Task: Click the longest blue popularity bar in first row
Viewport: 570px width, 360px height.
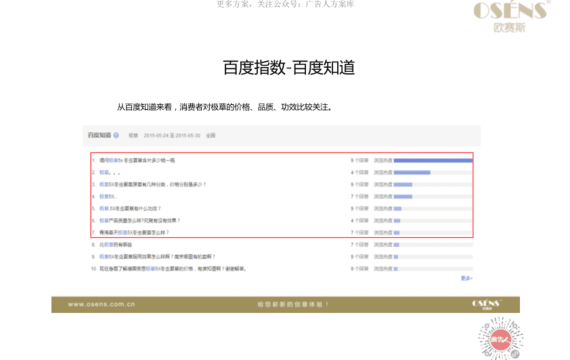Action: coord(433,160)
